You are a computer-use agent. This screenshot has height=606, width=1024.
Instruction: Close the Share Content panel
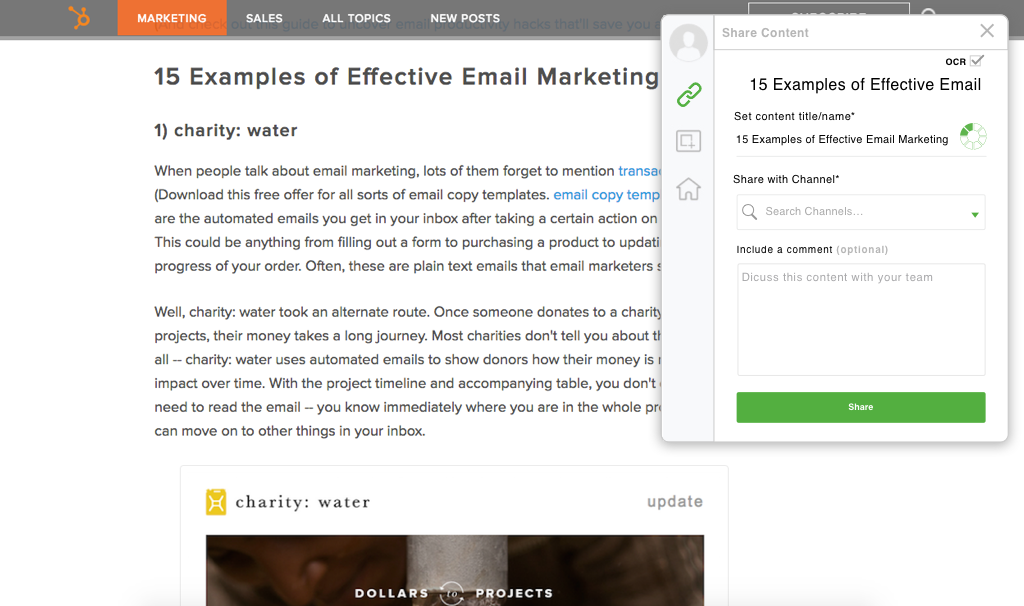click(x=987, y=31)
